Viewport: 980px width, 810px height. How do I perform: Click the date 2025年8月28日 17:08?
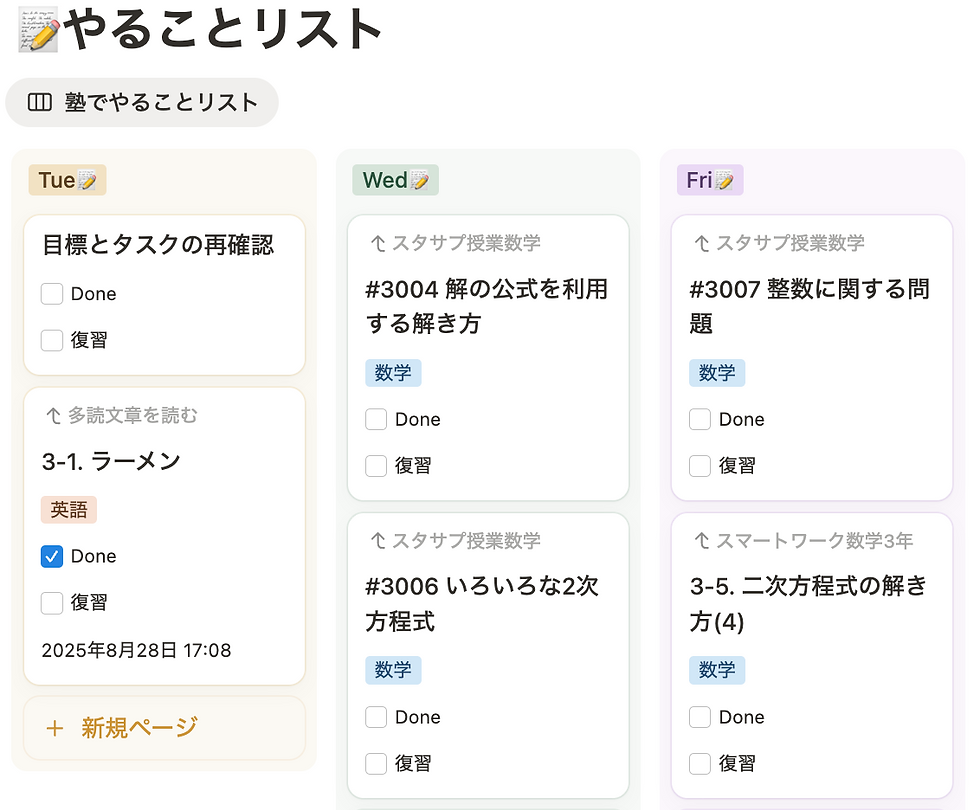[136, 651]
